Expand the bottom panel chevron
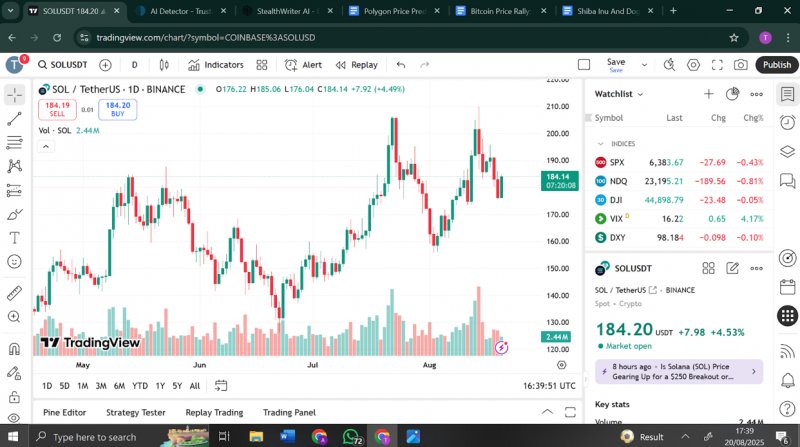This screenshot has height=447, width=800. [x=547, y=412]
